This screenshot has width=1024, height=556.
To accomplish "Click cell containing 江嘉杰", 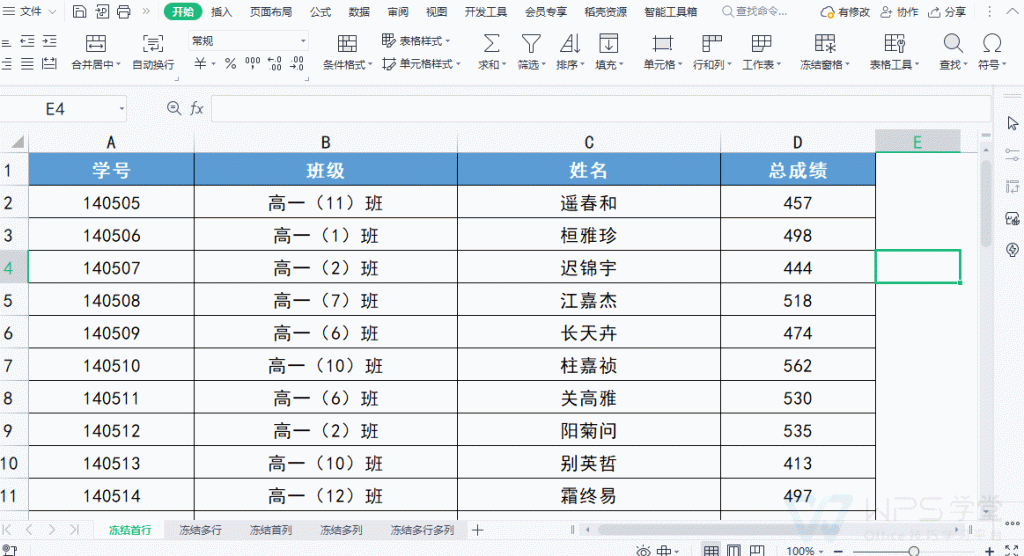I will pos(588,300).
